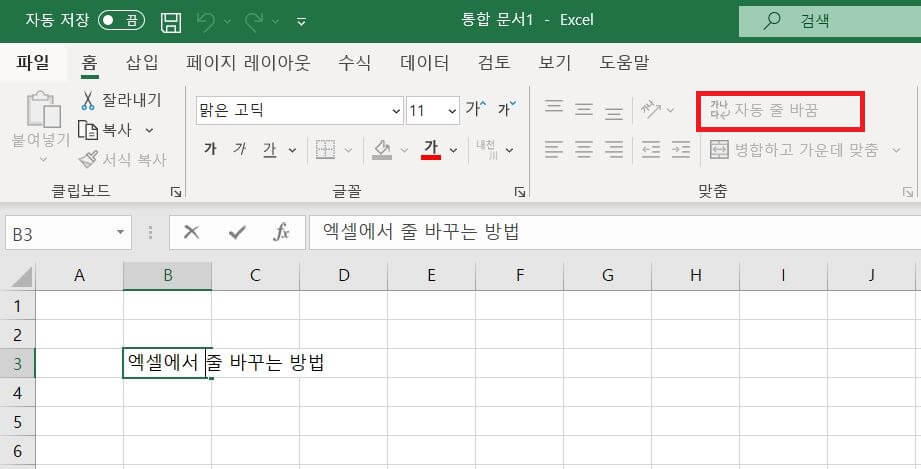
Task: Open Font (글꼴) dialog launcher
Action: click(519, 192)
